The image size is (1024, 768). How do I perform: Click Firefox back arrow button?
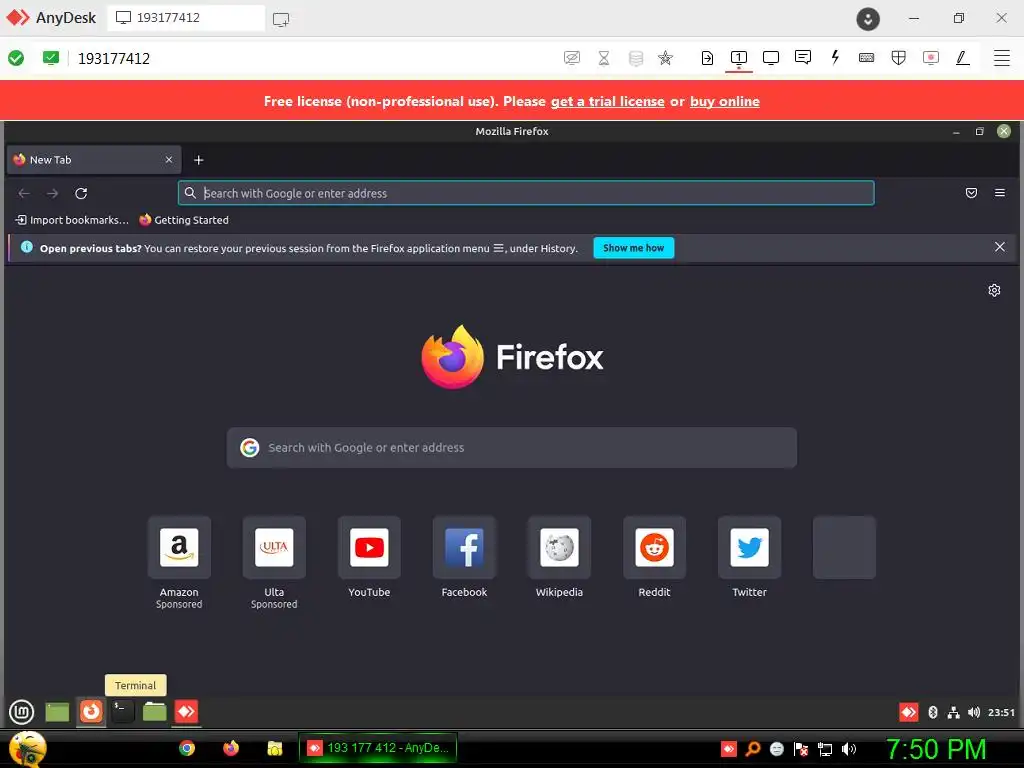tap(24, 193)
